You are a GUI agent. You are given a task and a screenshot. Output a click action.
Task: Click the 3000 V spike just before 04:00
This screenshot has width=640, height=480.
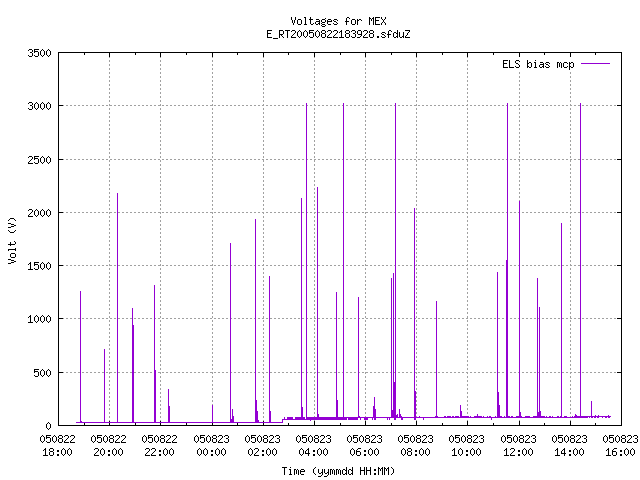(307, 261)
